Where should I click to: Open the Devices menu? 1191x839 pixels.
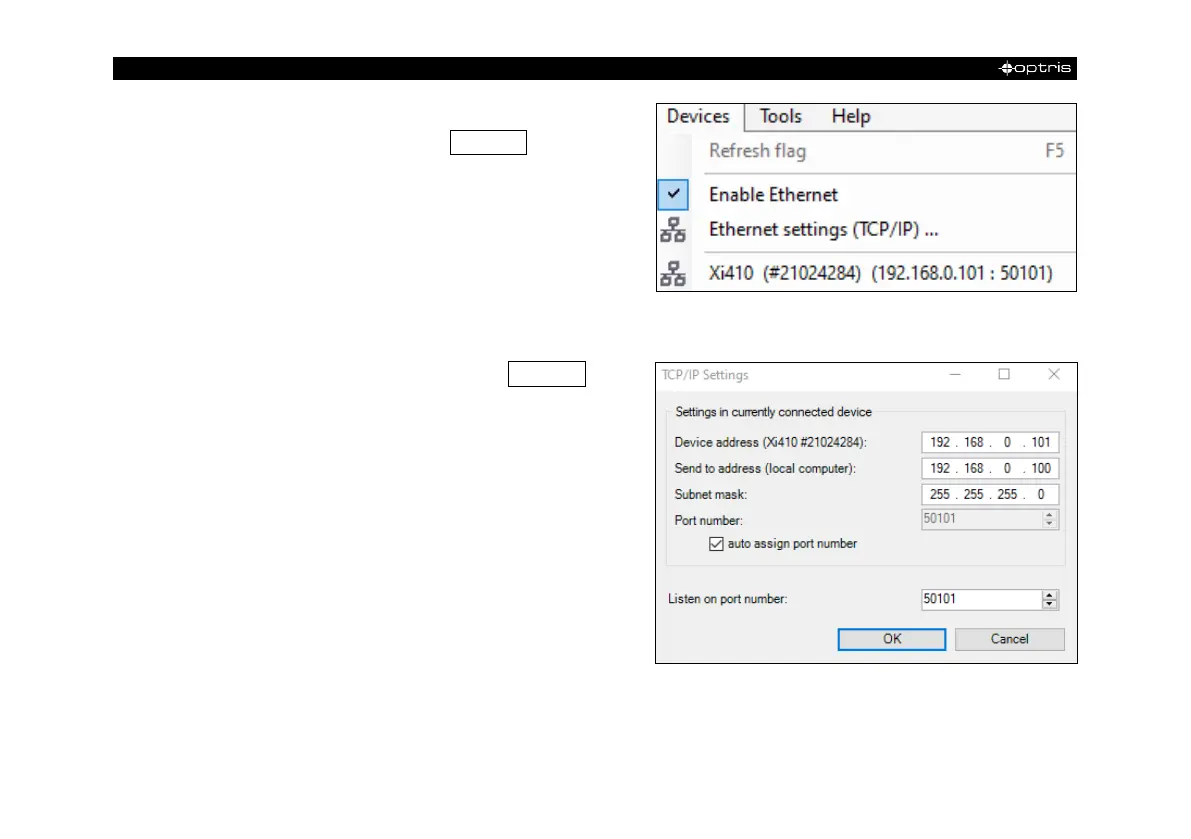[698, 116]
